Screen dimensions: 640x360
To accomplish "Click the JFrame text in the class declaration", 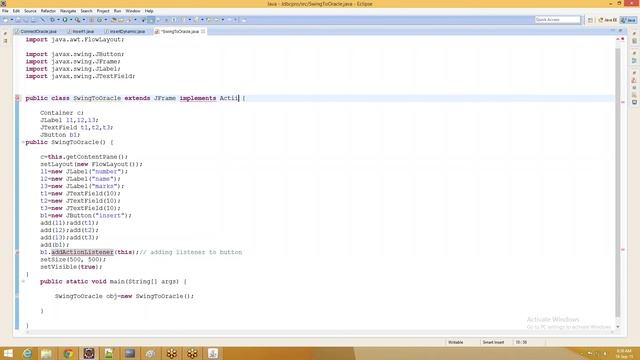I will (x=165, y=98).
